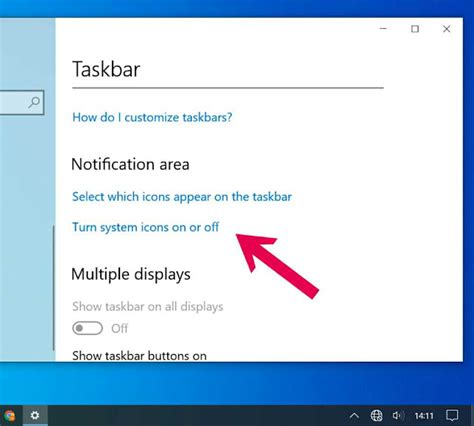Click the Settings sidebar scrollbar

[x=53, y=288]
